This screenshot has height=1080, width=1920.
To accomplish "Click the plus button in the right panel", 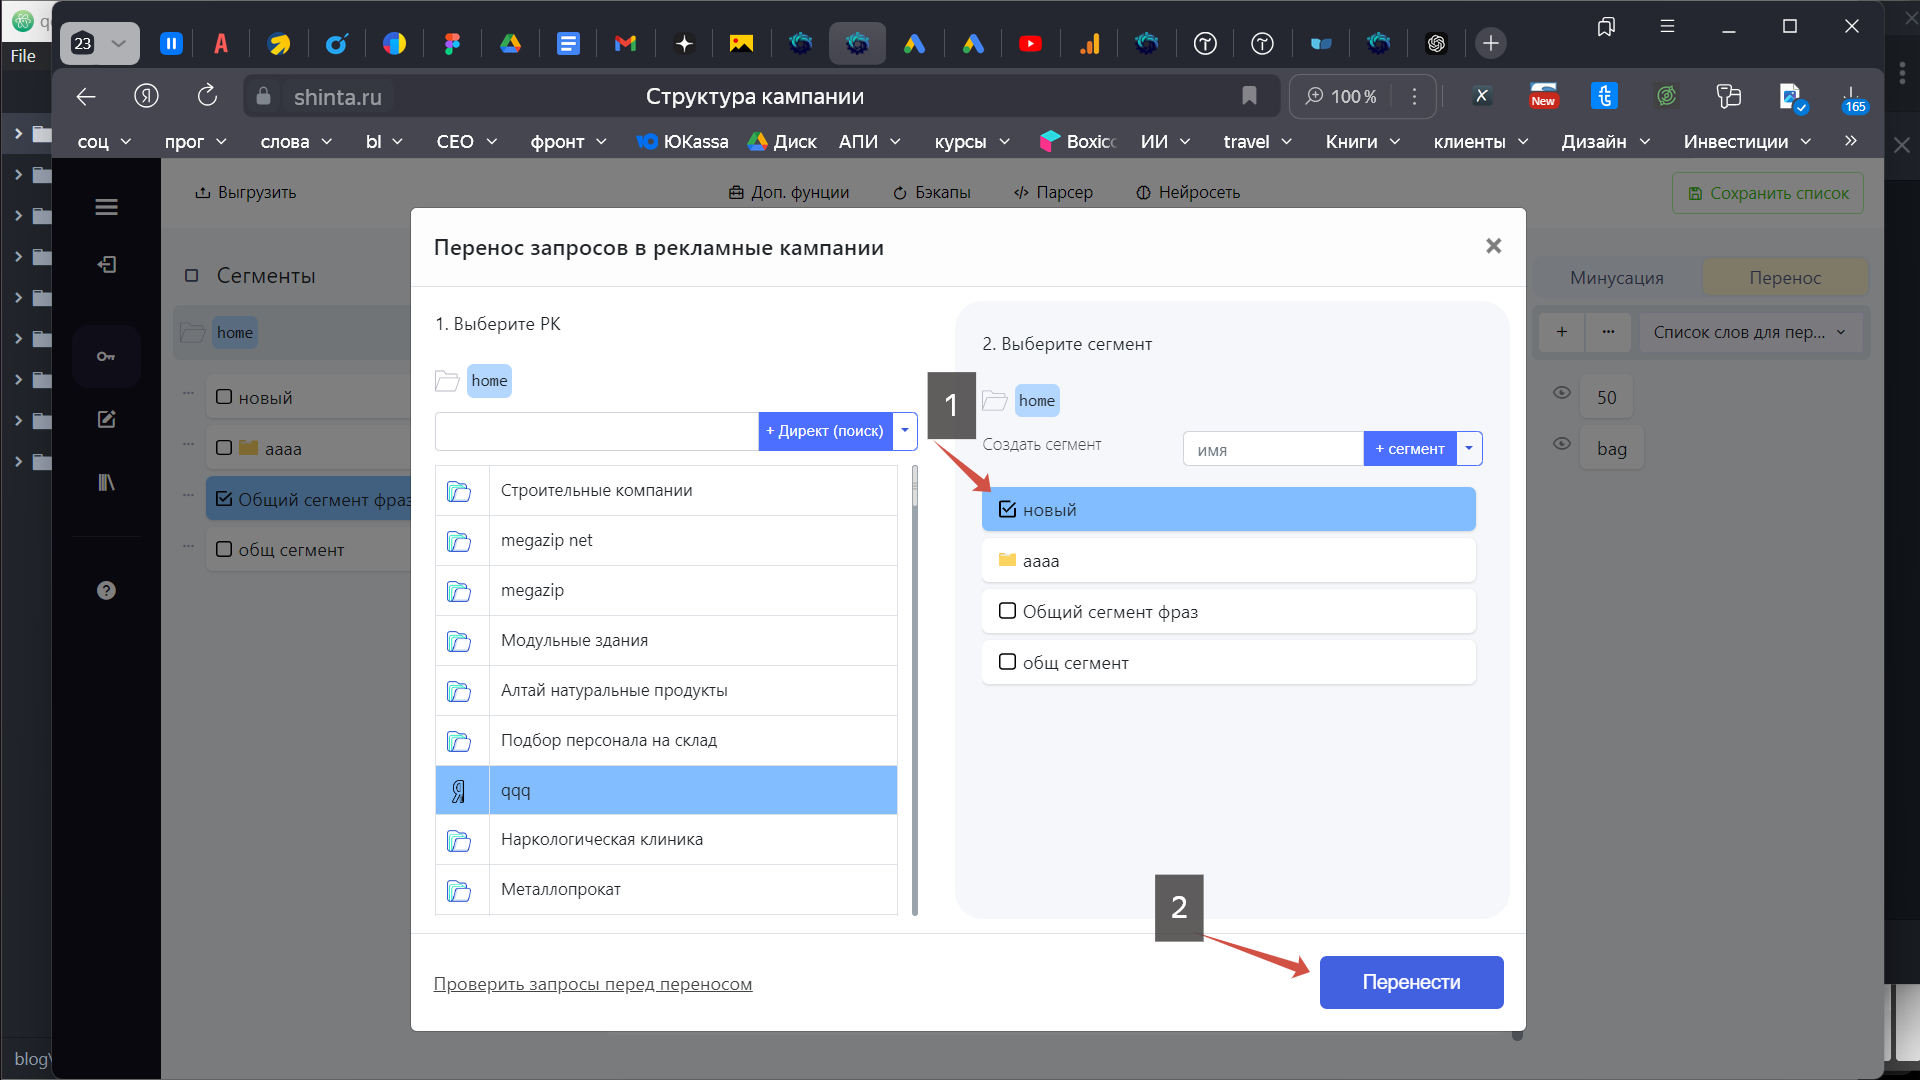I will [1562, 332].
